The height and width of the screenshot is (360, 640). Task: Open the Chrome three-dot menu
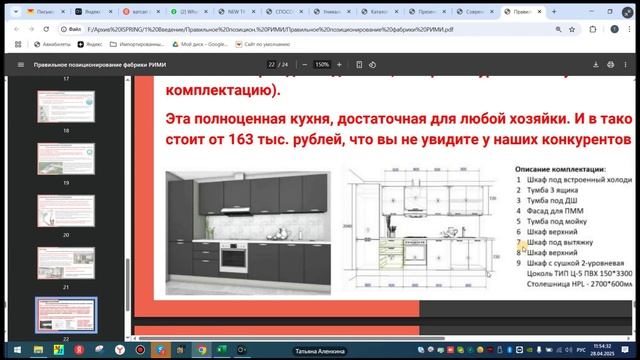(x=629, y=29)
